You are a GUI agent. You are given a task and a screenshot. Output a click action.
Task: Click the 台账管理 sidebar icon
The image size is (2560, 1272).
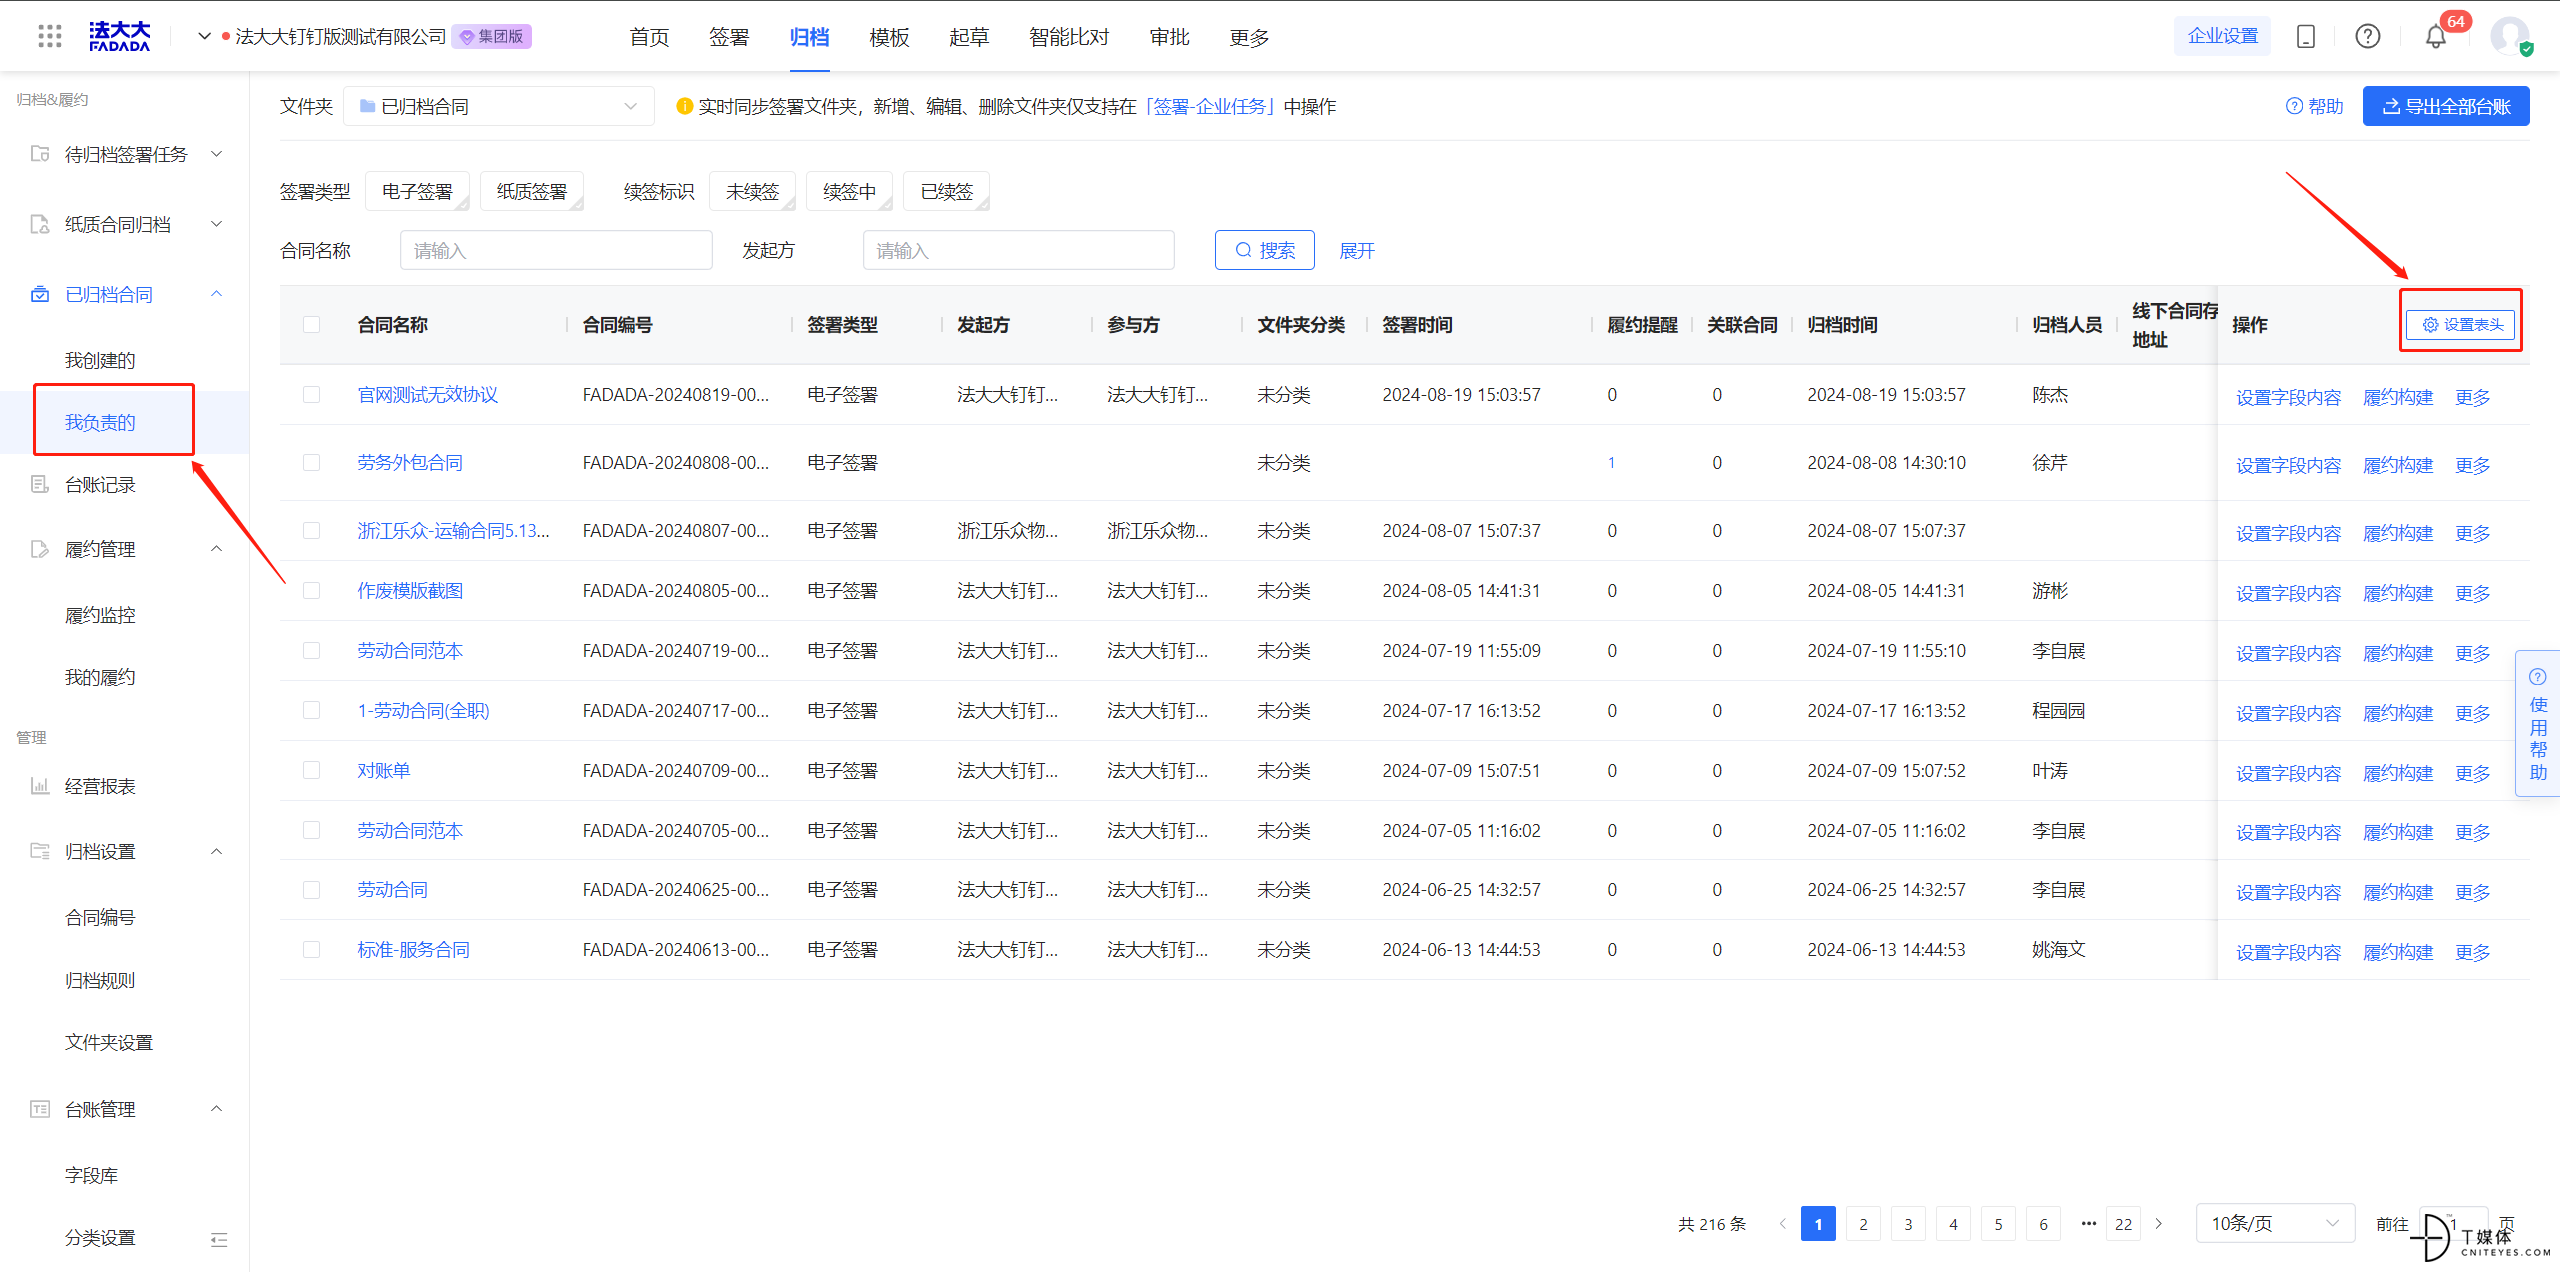click(40, 1109)
